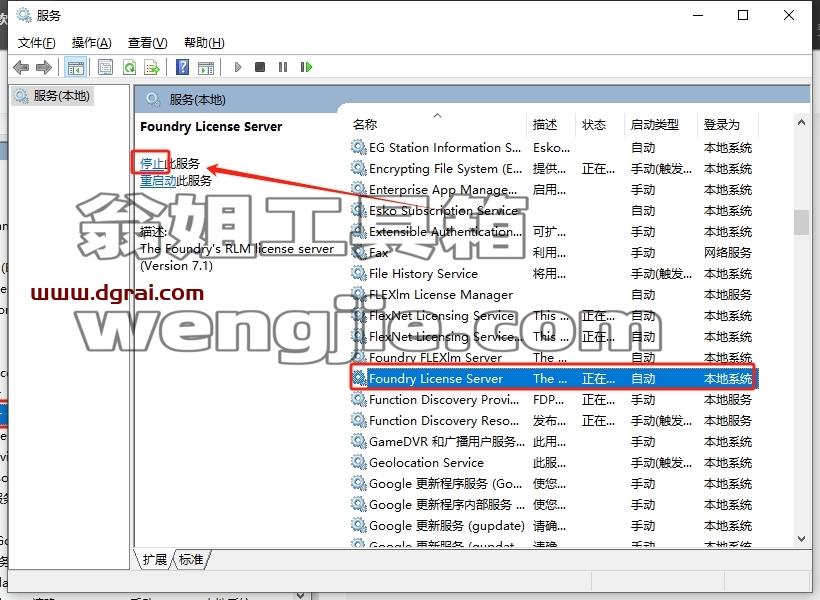This screenshot has height=600, width=820.
Task: Click the Back arrow toolbar icon
Action: [x=21, y=67]
